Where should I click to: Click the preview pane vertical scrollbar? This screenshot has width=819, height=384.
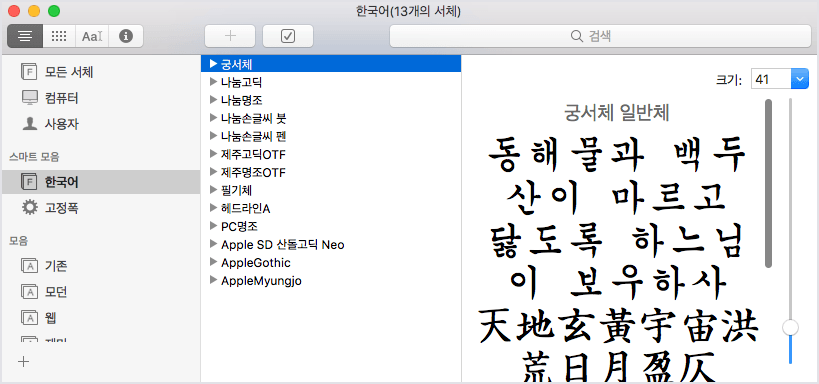(x=768, y=183)
